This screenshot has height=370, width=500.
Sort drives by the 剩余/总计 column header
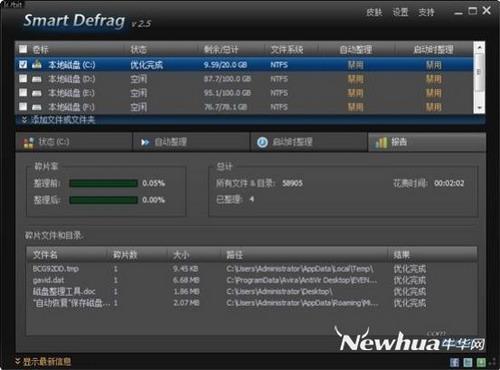tap(221, 50)
